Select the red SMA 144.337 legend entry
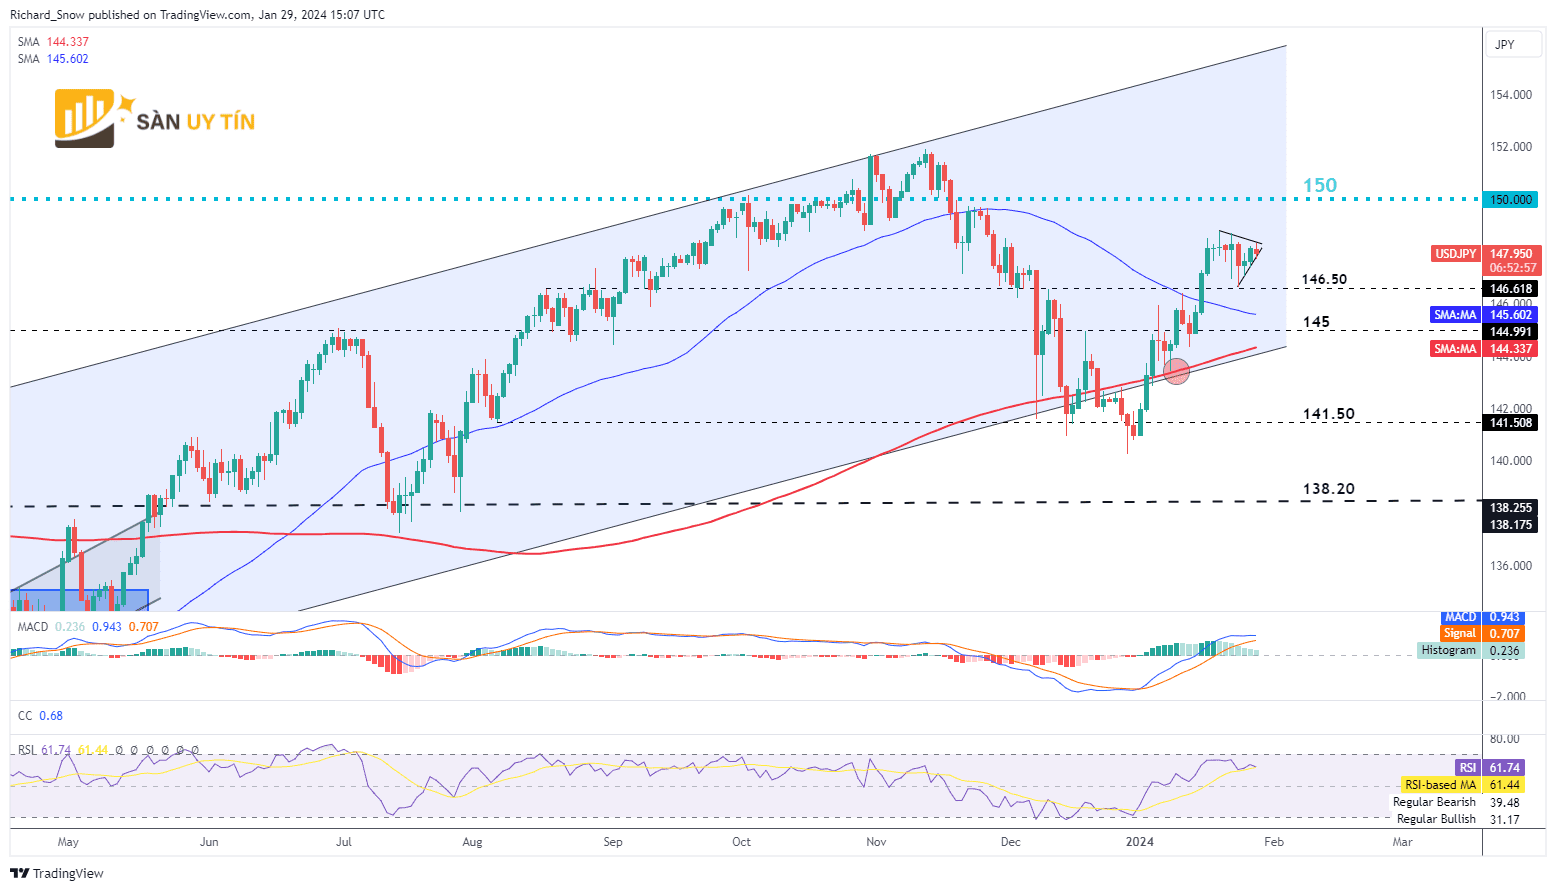Viewport: 1556px width, 891px height. [53, 42]
